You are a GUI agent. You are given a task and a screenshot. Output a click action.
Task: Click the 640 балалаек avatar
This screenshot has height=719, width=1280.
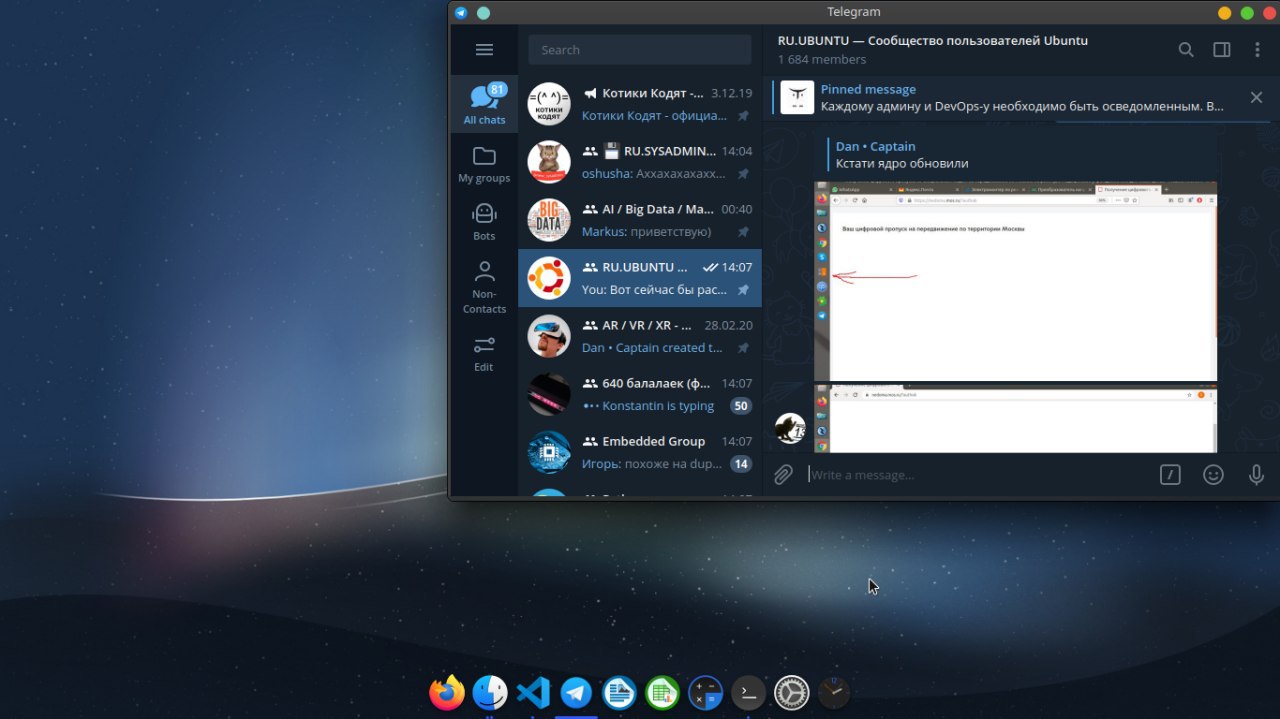549,394
